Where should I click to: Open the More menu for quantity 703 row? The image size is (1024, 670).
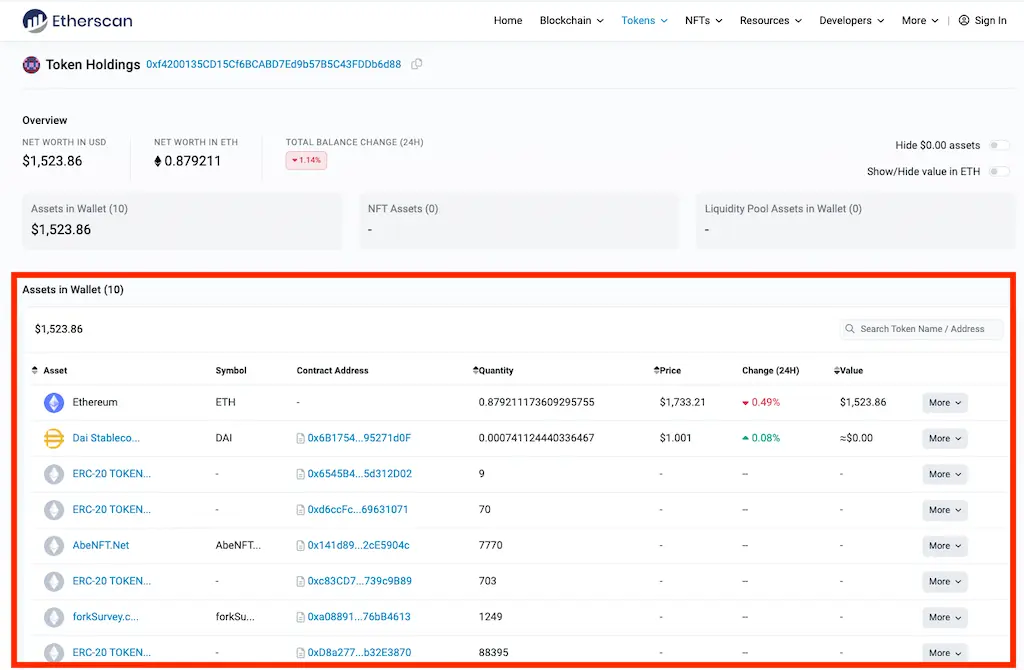[x=945, y=581]
